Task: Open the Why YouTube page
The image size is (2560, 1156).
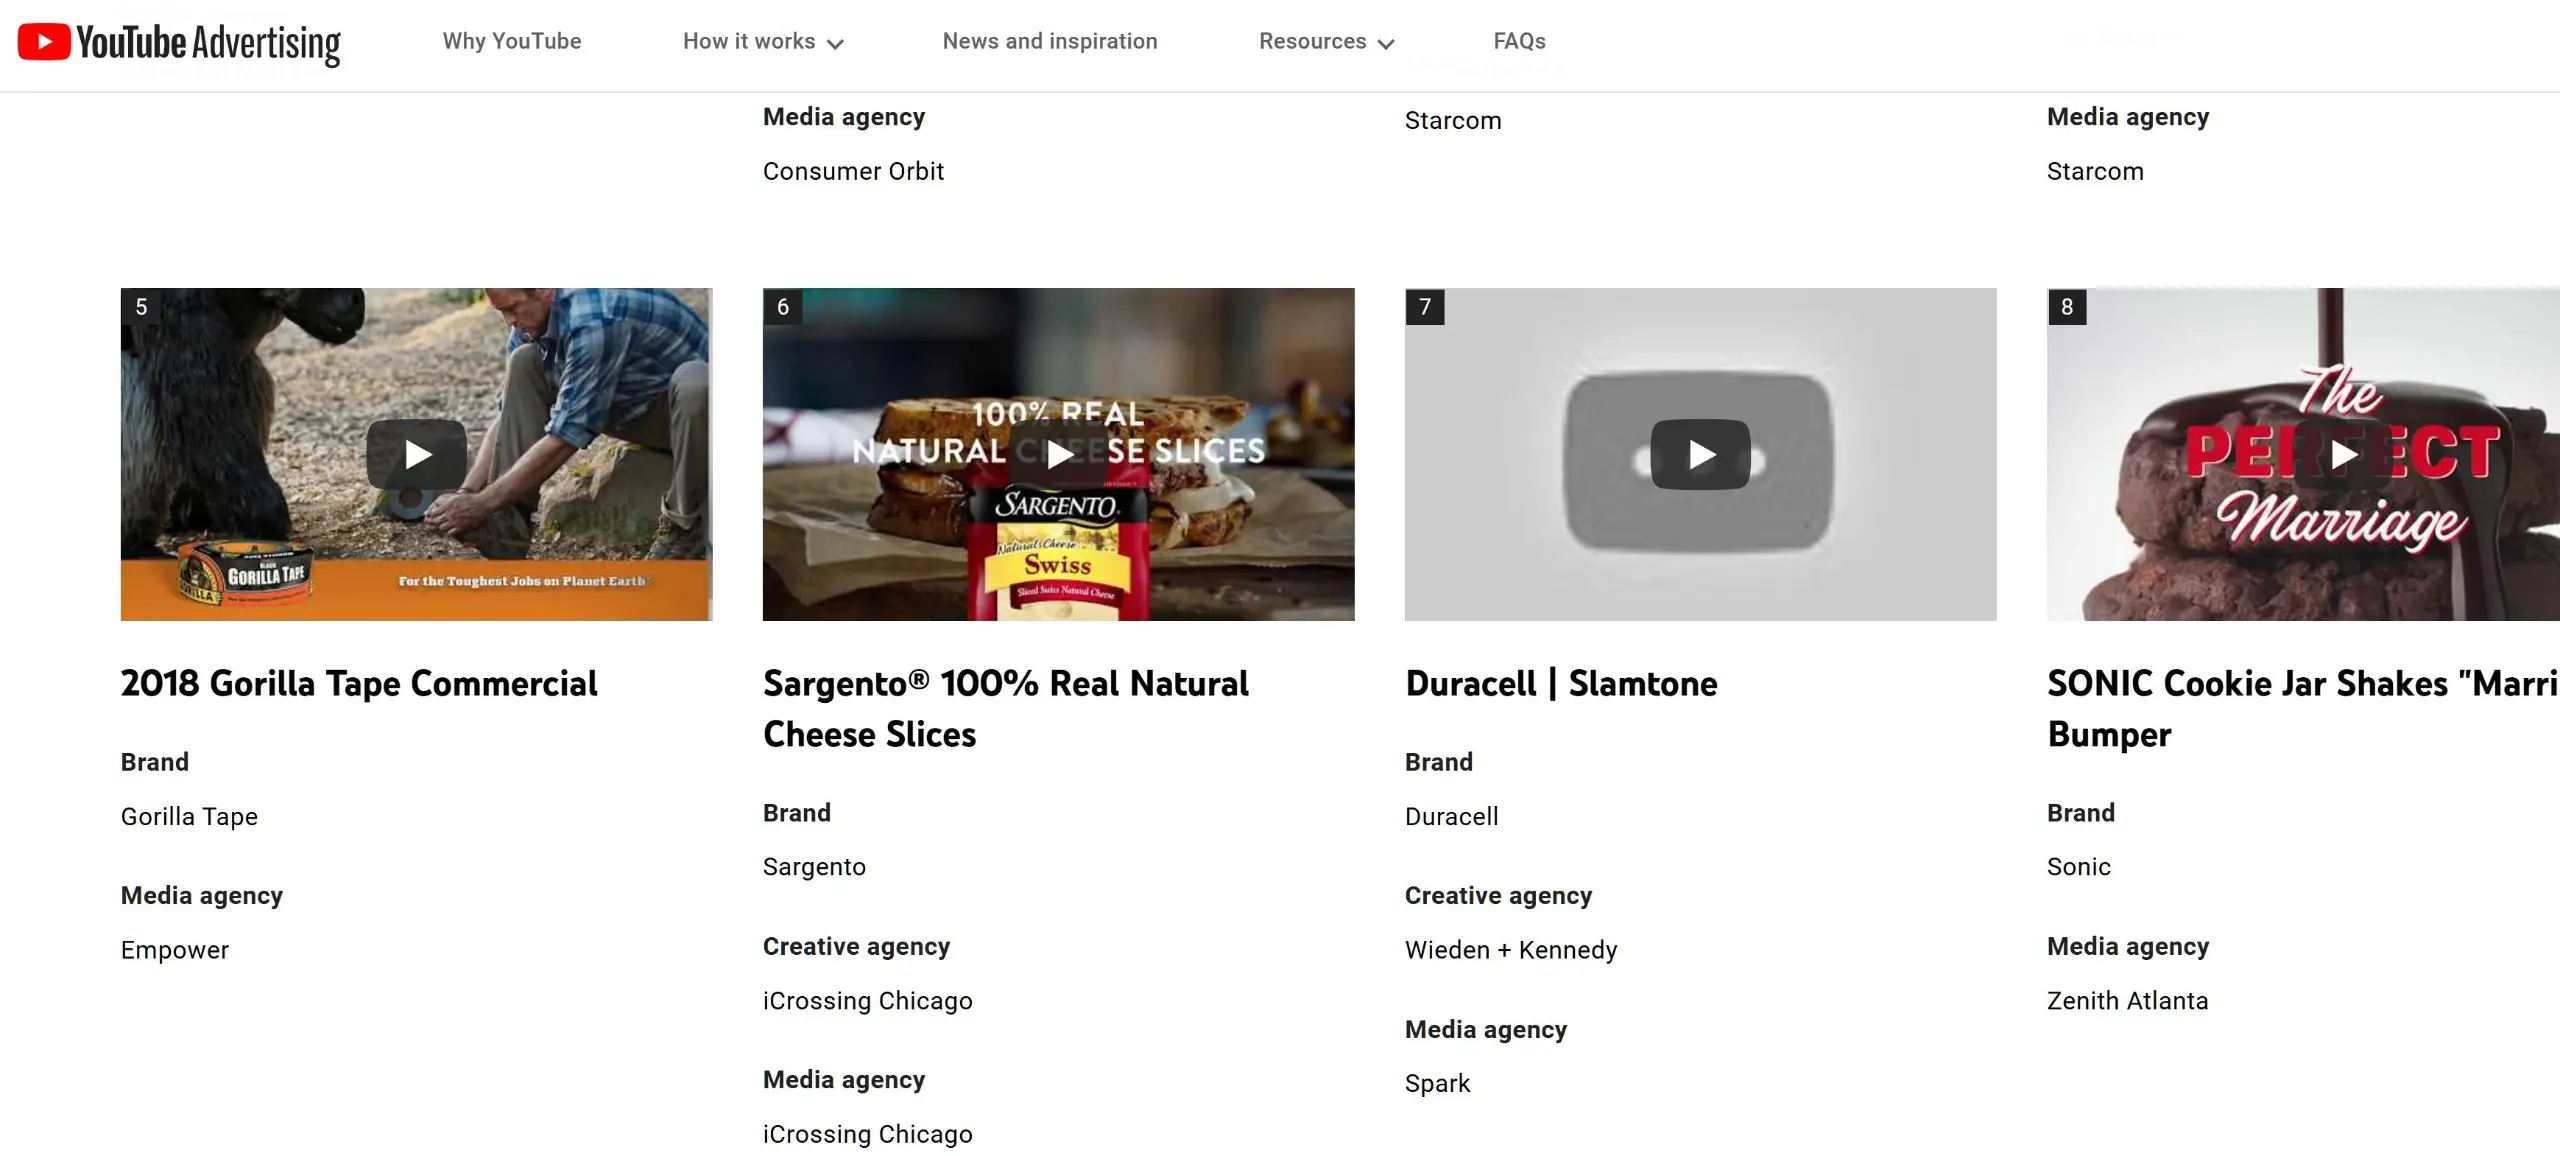Action: click(x=512, y=41)
